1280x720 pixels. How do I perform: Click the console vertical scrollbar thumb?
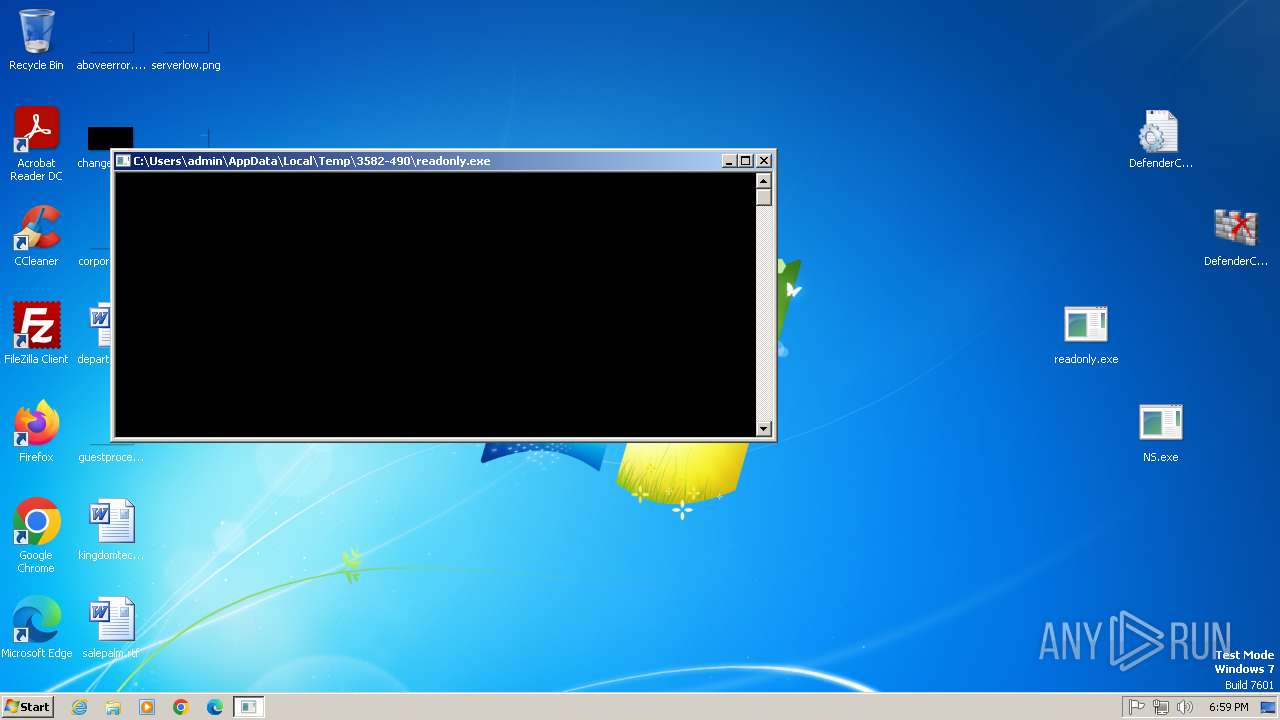(764, 197)
